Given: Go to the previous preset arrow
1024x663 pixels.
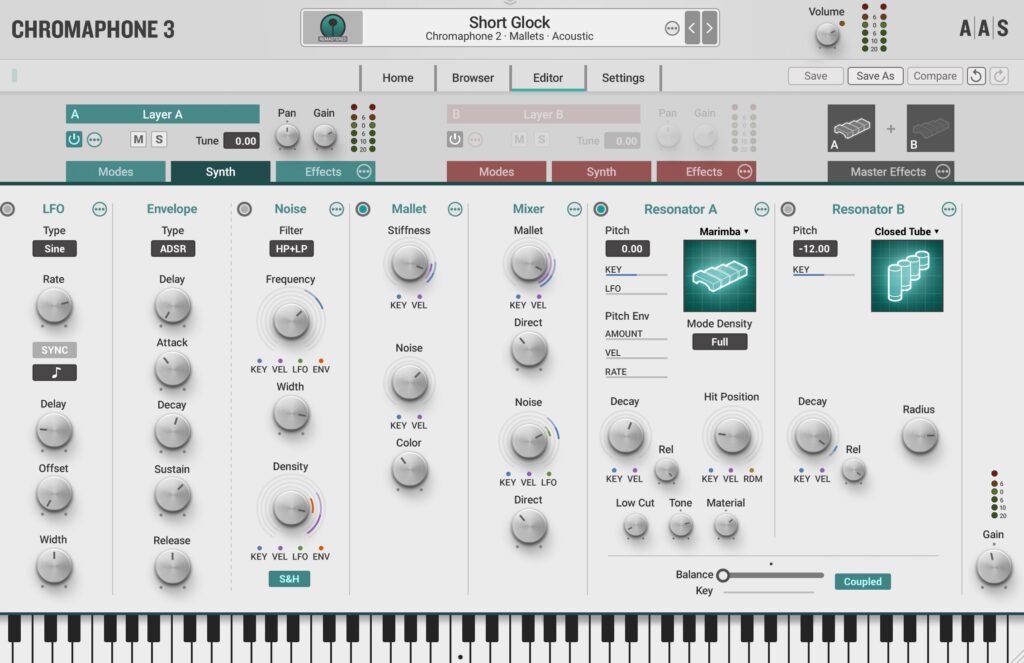Looking at the screenshot, I should tap(691, 28).
